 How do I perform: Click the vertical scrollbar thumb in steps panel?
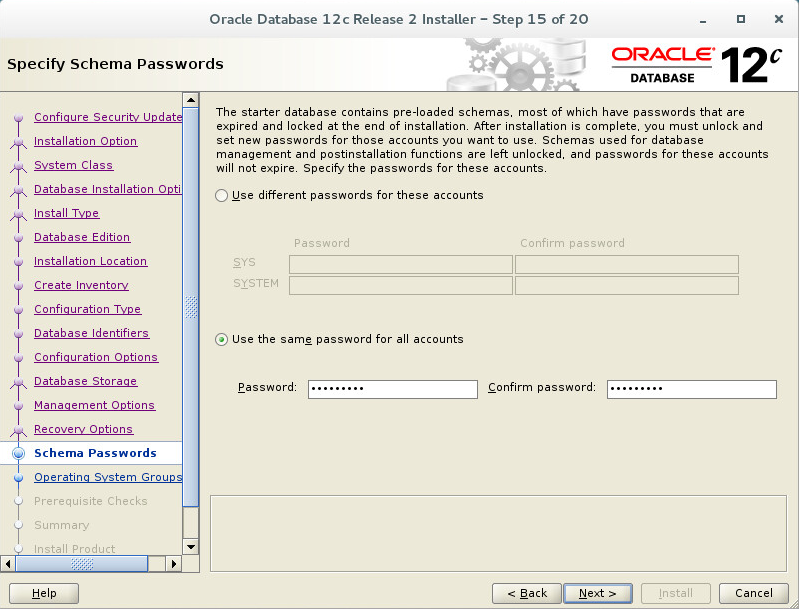191,307
